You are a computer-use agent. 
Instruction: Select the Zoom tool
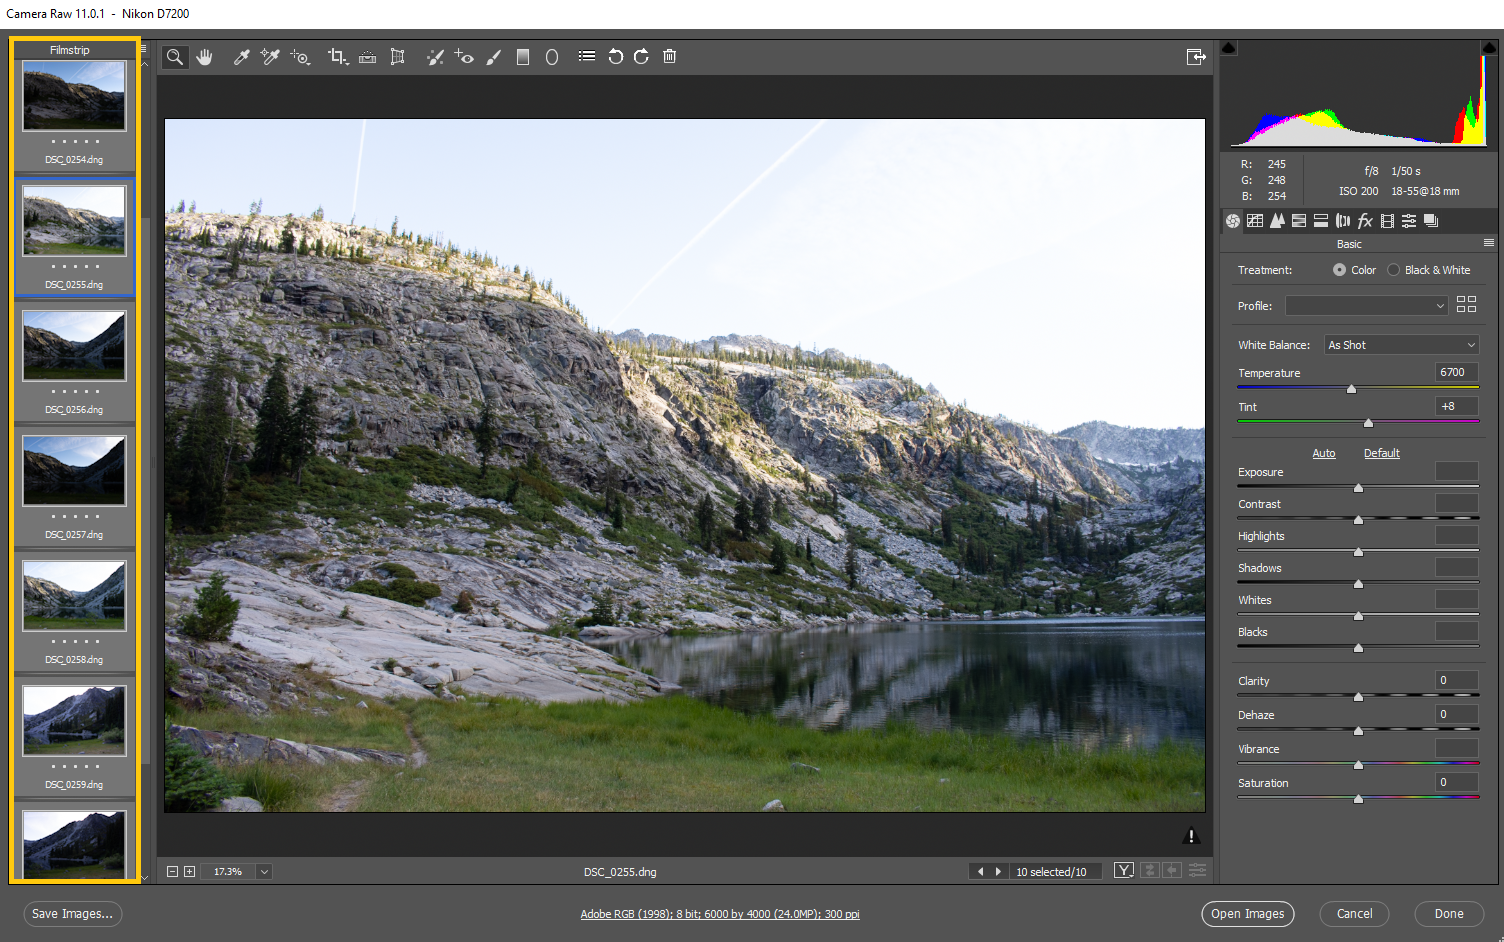coord(174,56)
